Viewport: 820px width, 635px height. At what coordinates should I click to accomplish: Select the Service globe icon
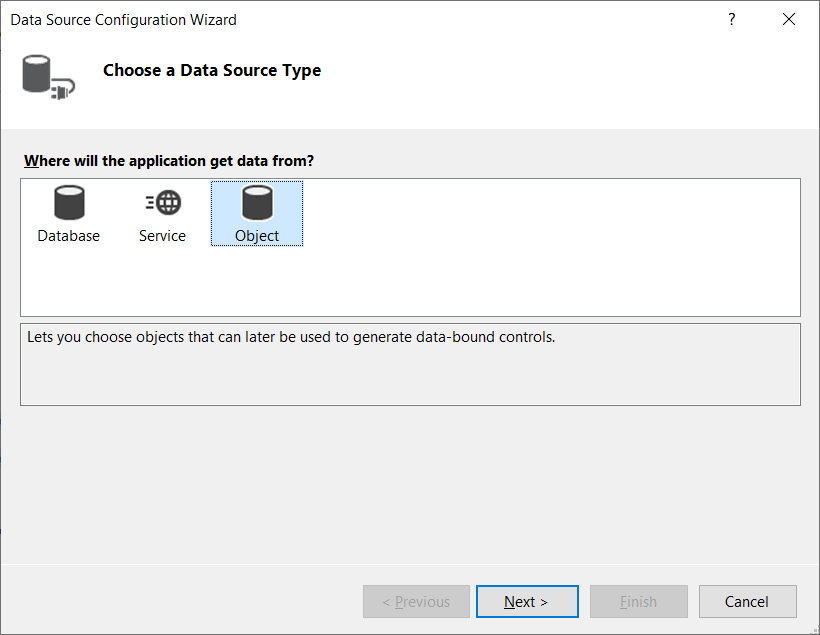point(163,202)
